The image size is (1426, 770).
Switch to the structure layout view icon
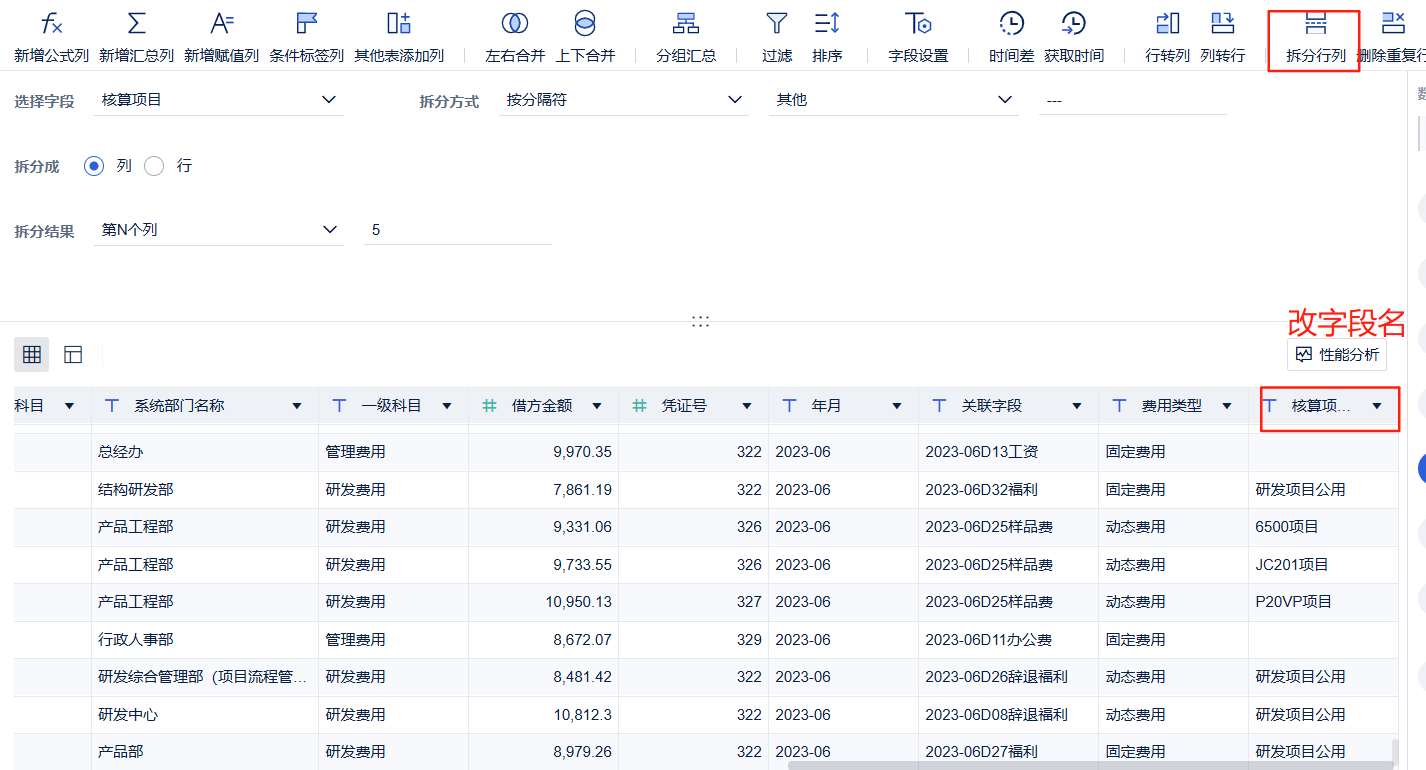click(73, 354)
